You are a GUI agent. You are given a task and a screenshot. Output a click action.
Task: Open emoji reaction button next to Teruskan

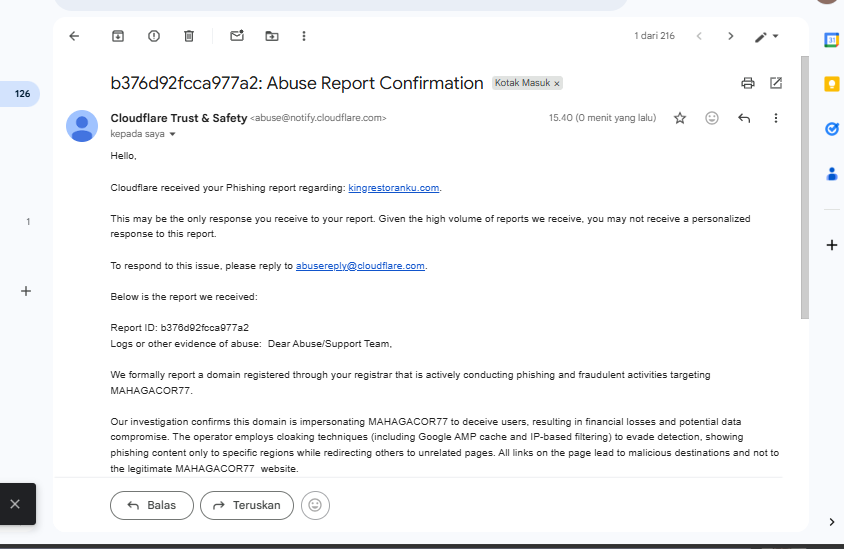315,505
